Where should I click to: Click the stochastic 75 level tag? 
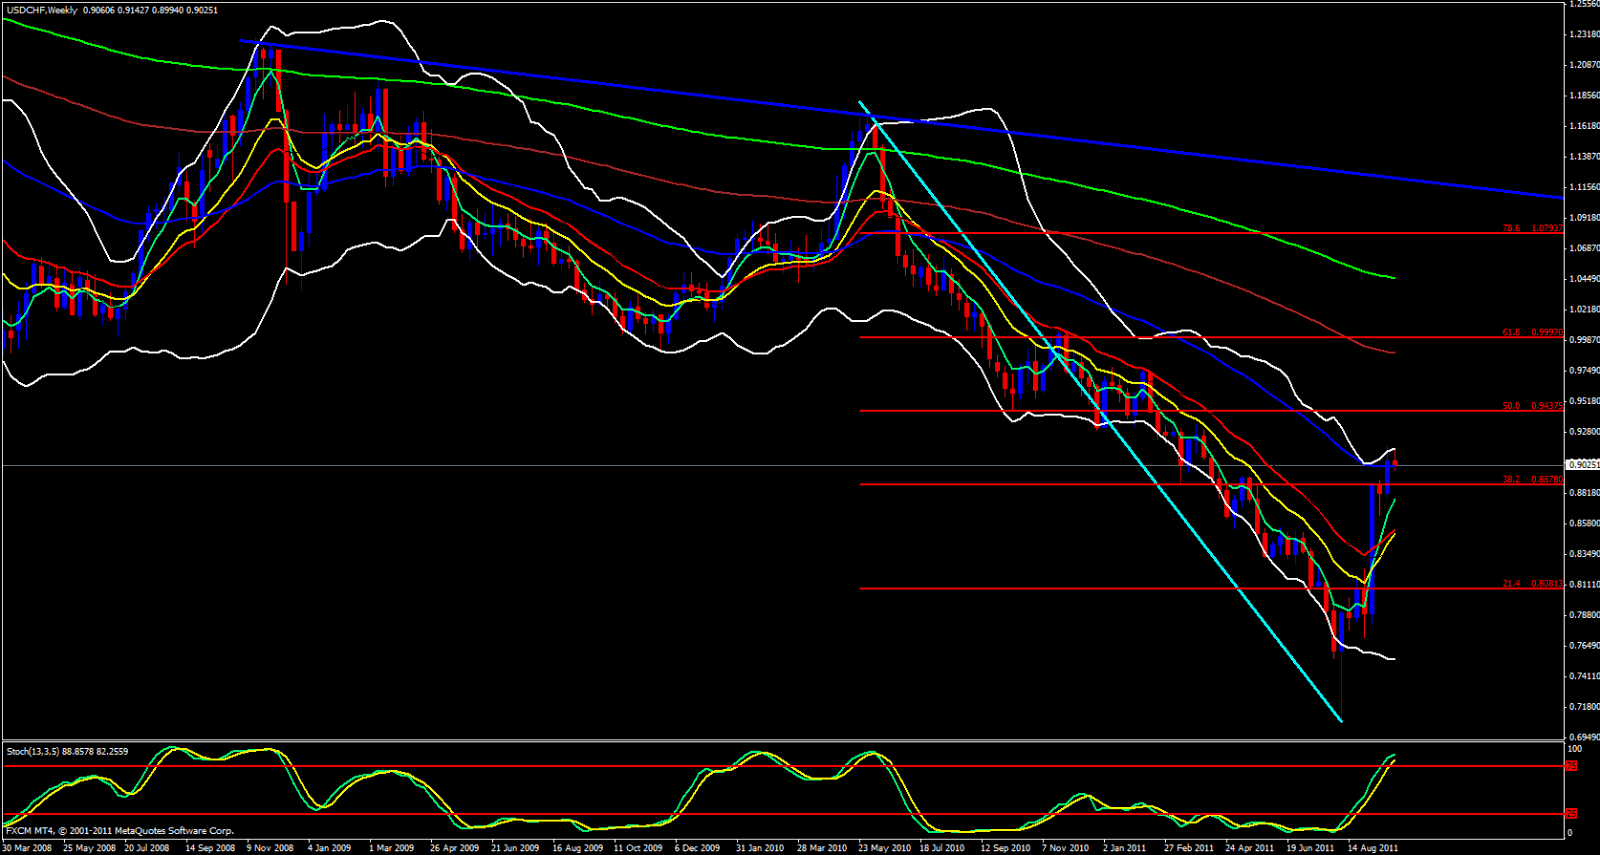(x=1571, y=766)
